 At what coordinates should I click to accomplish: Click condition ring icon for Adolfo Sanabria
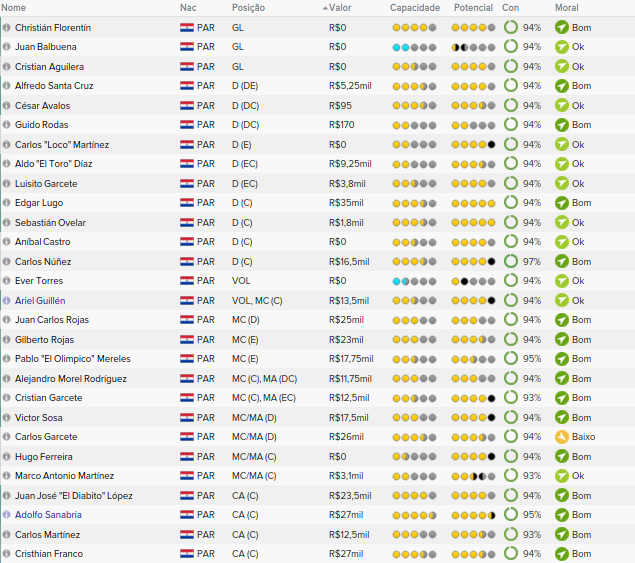pos(511,514)
